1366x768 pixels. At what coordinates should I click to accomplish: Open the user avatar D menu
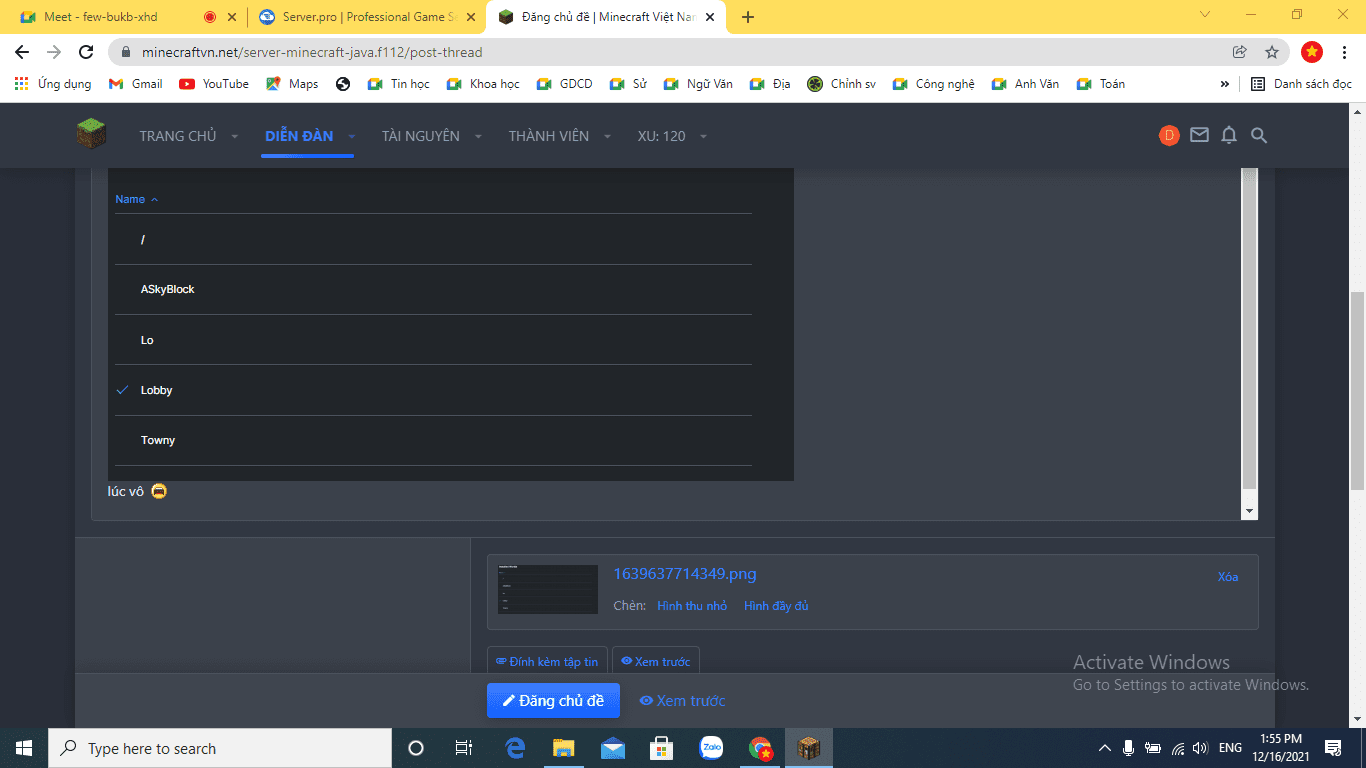[x=1169, y=135]
